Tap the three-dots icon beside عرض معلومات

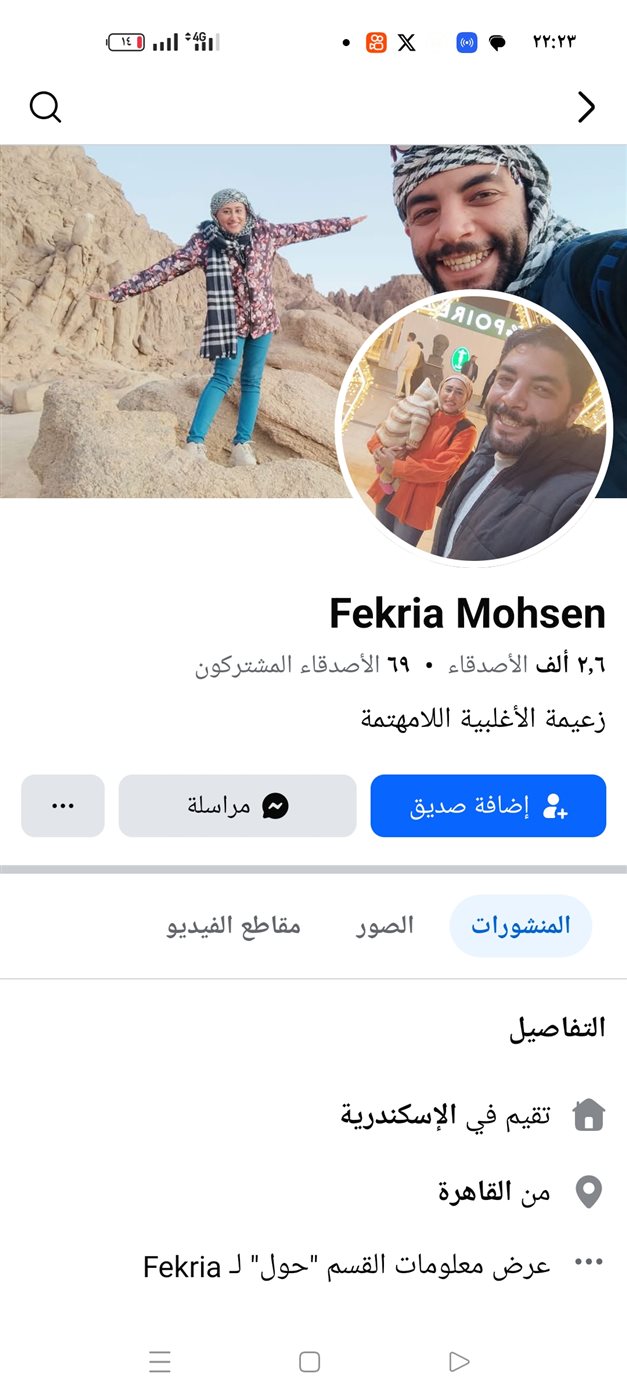[x=589, y=1263]
